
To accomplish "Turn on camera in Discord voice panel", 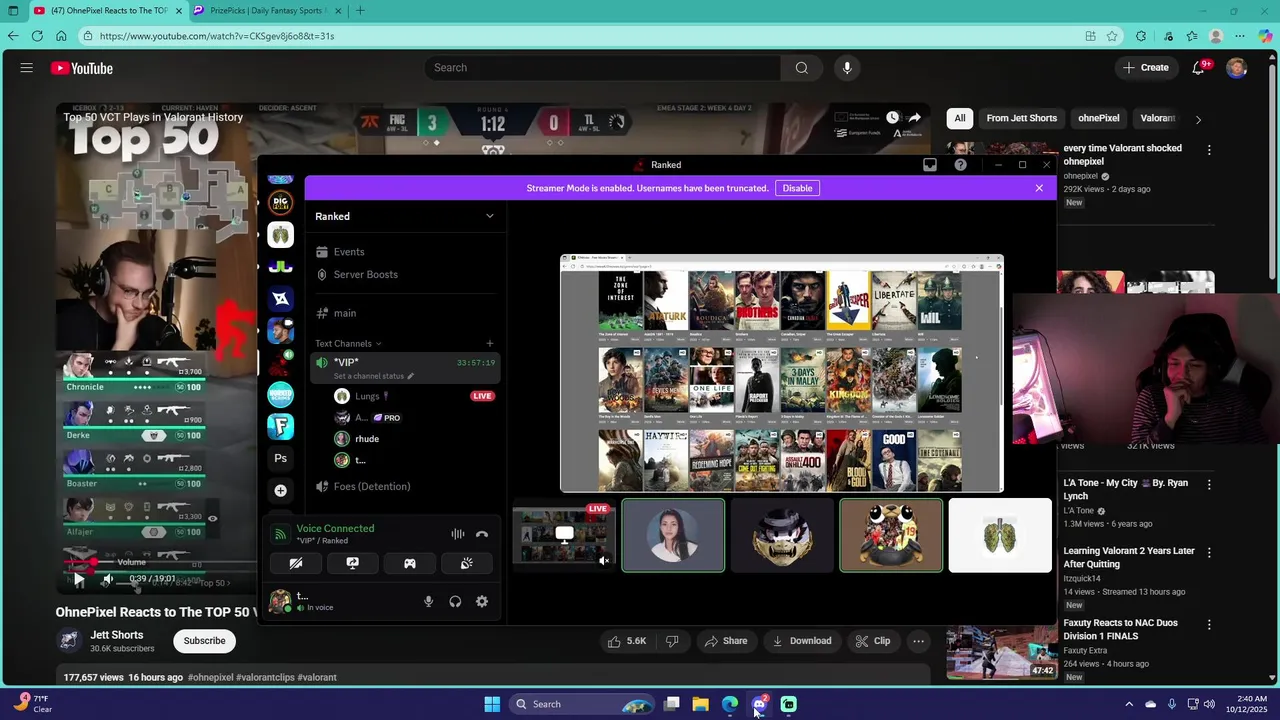I will pos(296,563).
